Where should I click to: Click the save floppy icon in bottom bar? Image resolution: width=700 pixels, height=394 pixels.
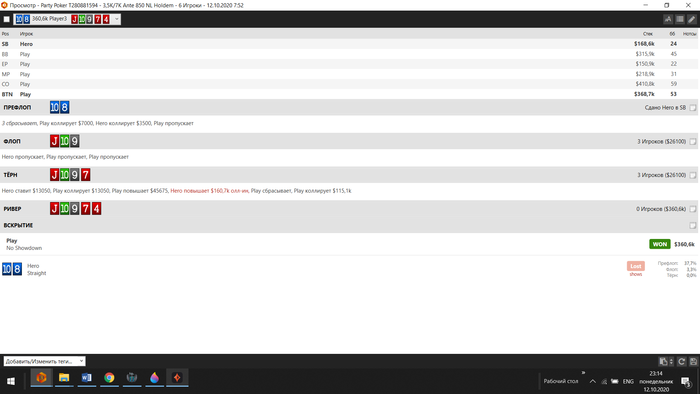point(693,361)
